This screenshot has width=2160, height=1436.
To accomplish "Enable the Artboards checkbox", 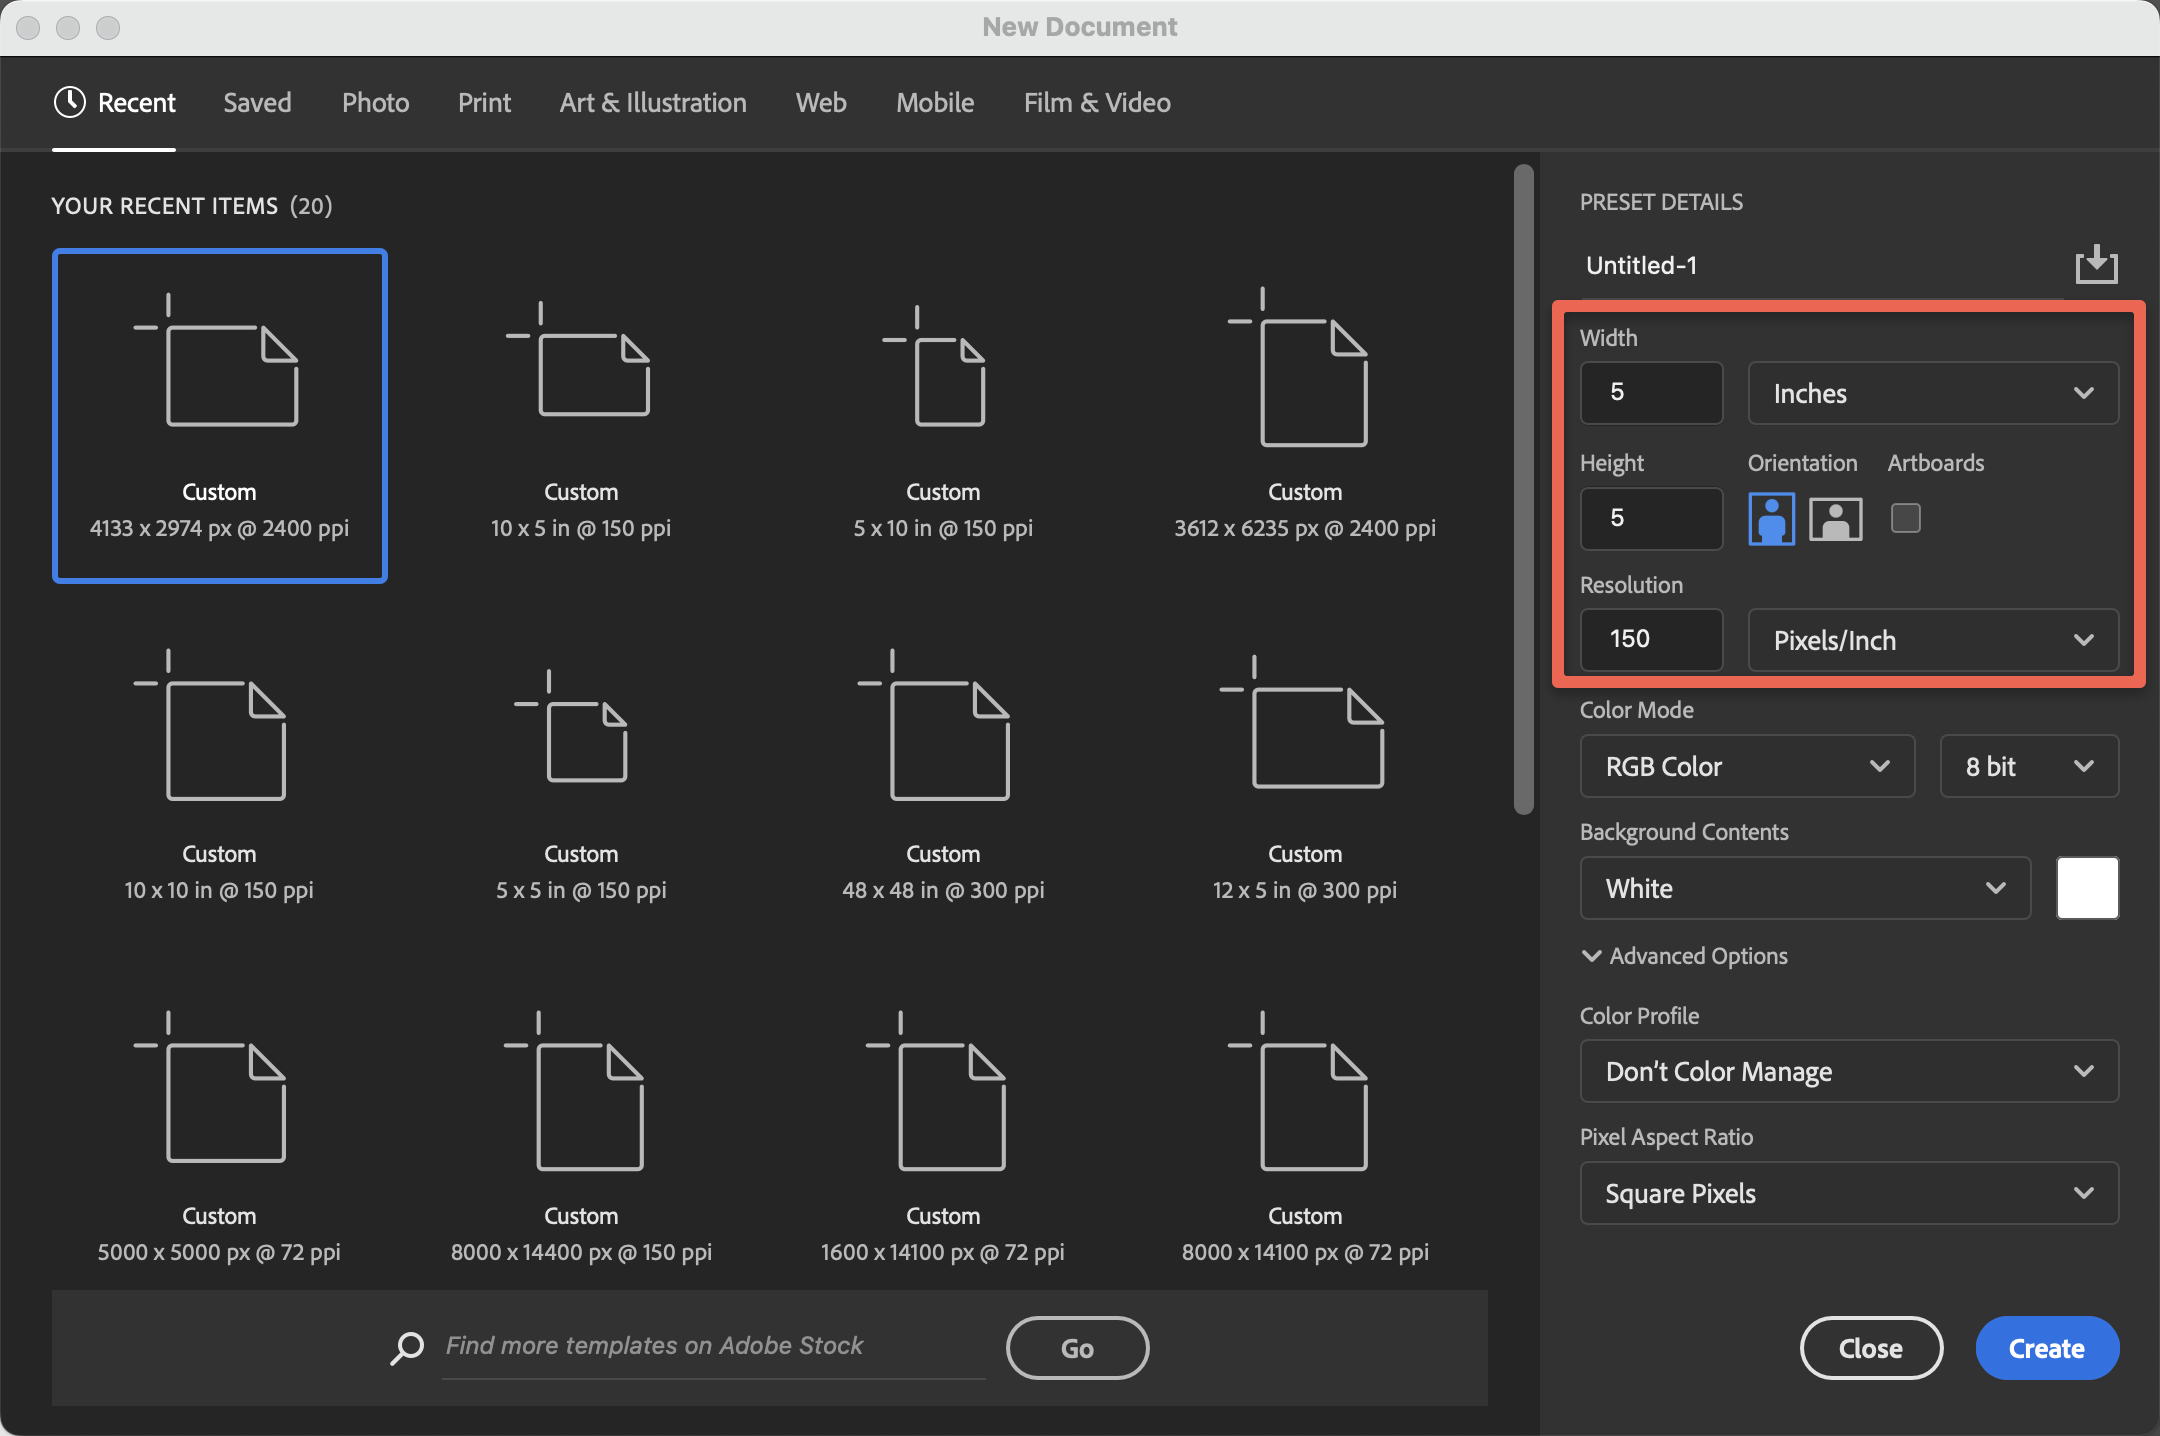I will 1905,518.
